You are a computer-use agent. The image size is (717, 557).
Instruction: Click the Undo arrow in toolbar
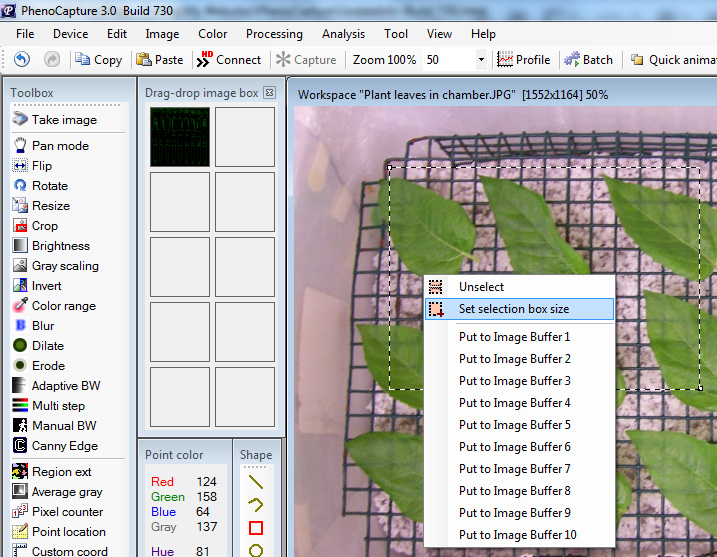pyautogui.click(x=22, y=60)
